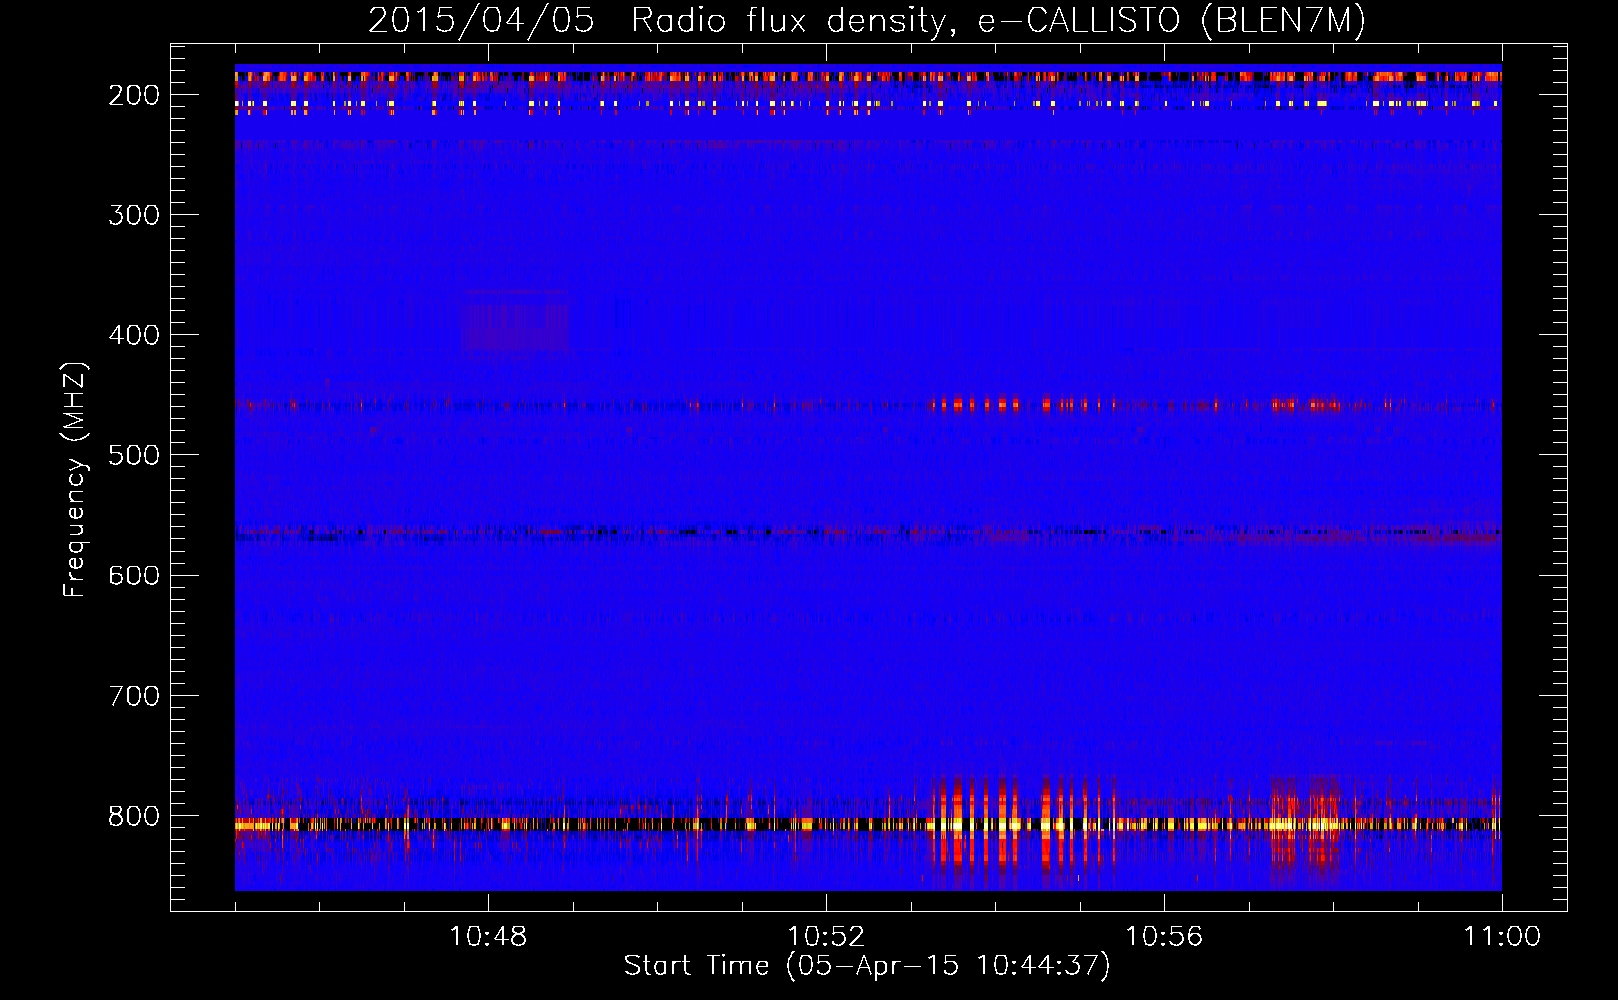Click the 11:00 time axis label

[x=1502, y=937]
